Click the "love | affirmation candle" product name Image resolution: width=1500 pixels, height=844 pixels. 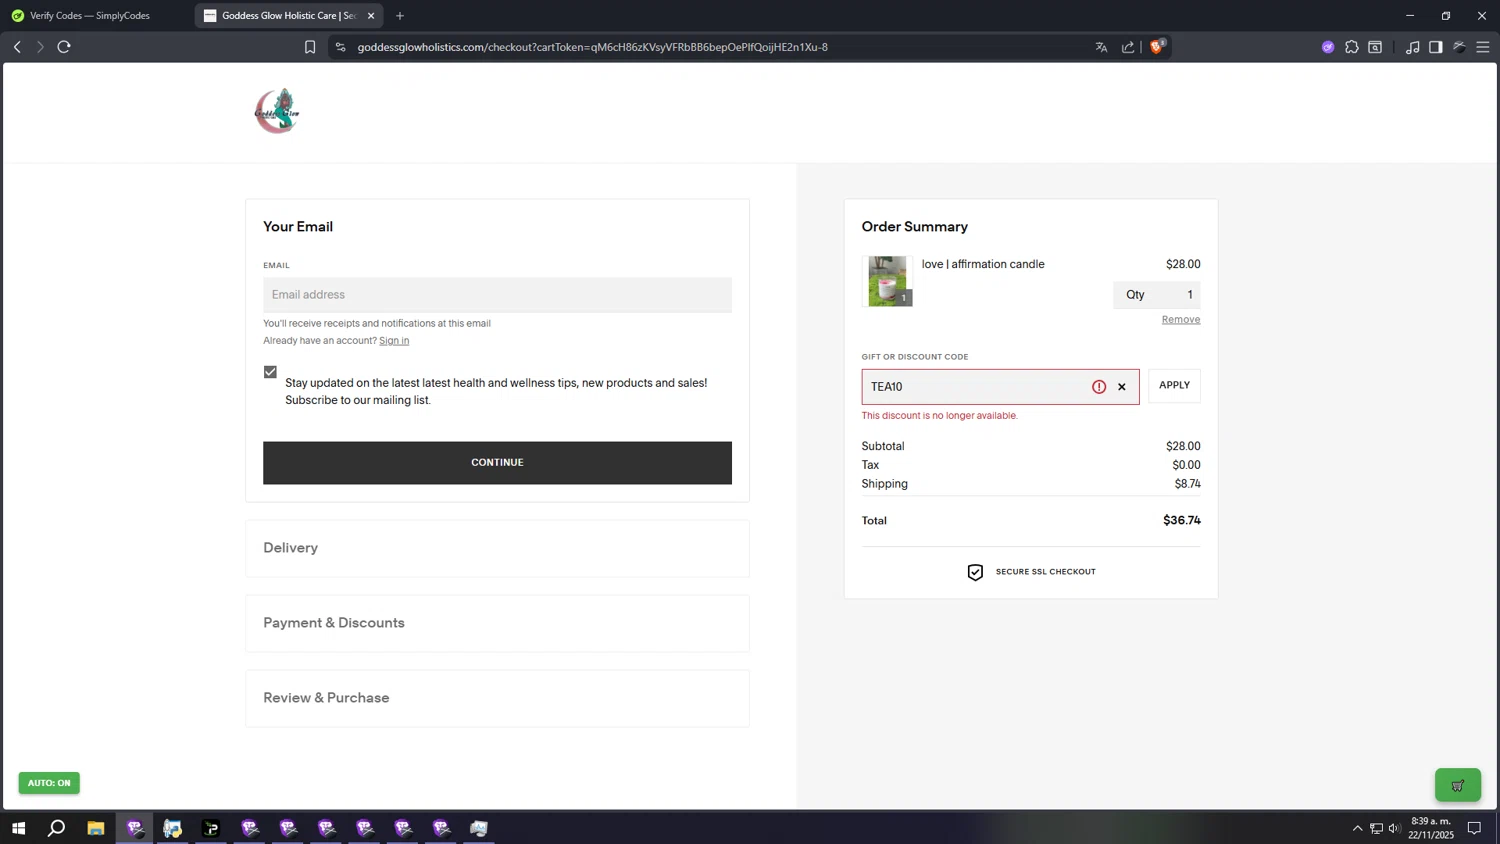click(983, 264)
